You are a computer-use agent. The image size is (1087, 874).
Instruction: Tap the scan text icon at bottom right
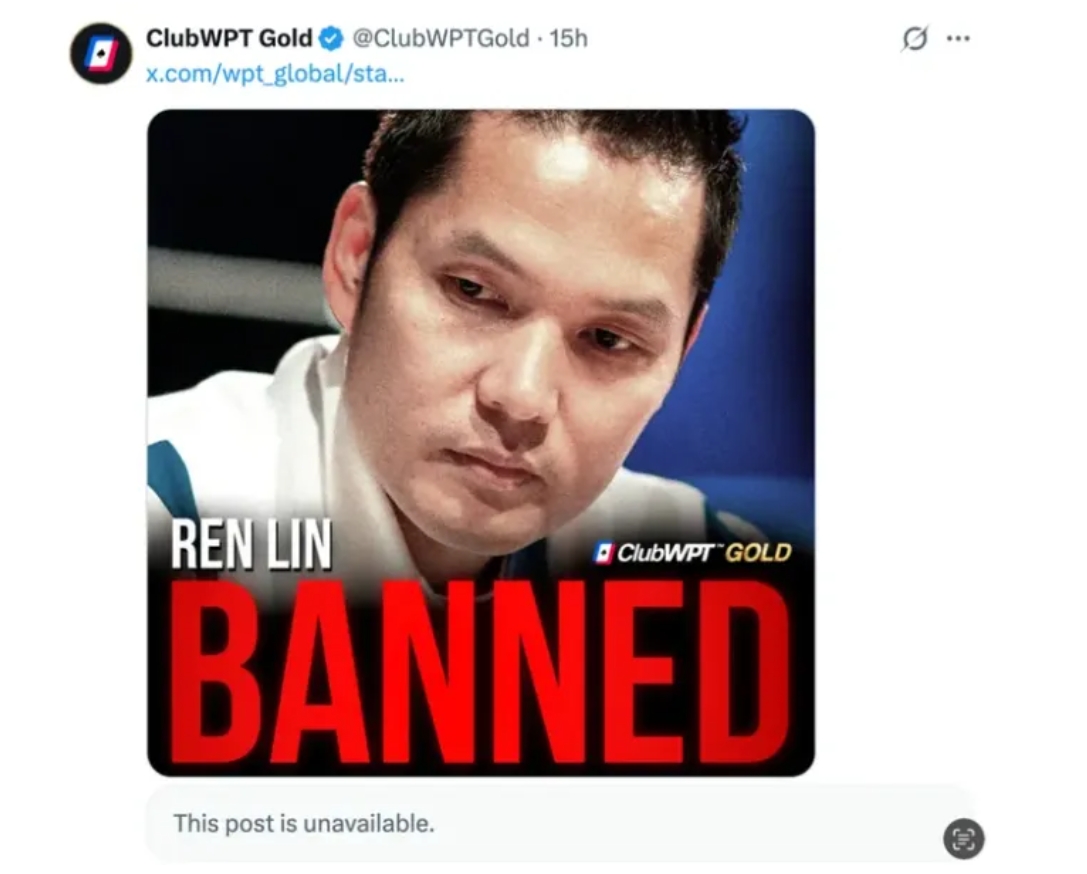tap(964, 839)
